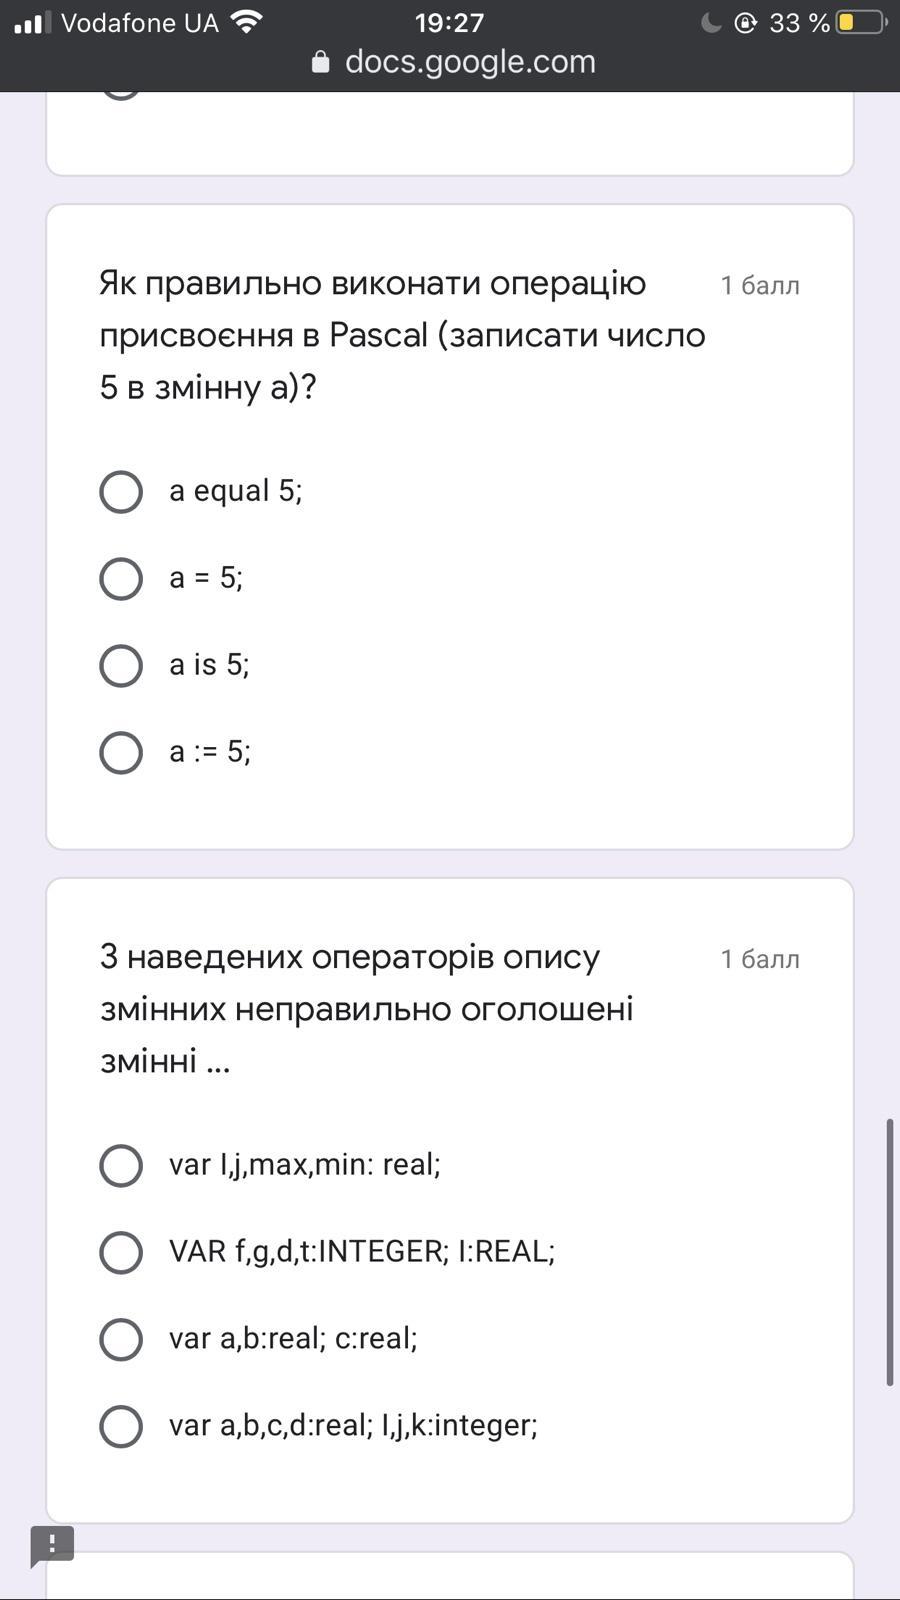900x1600 pixels.
Task: Tap the docs.google.com address bar
Action: (470, 62)
